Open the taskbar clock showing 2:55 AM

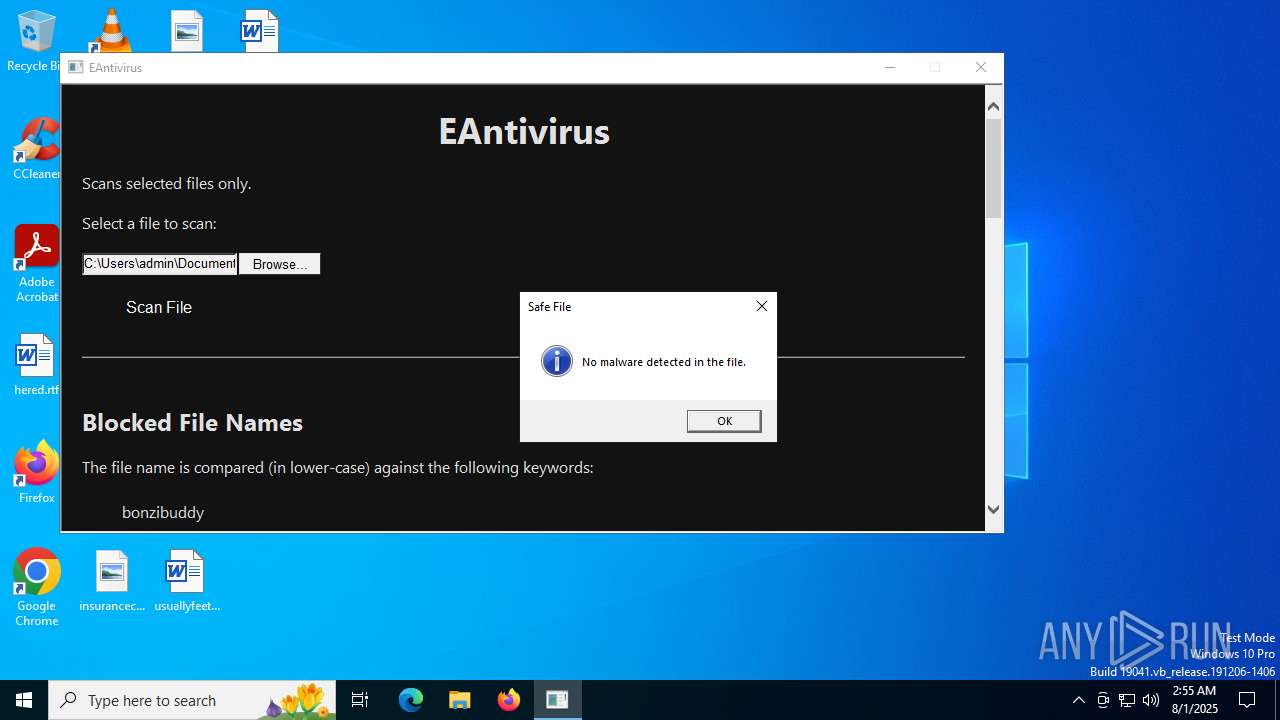pyautogui.click(x=1194, y=700)
